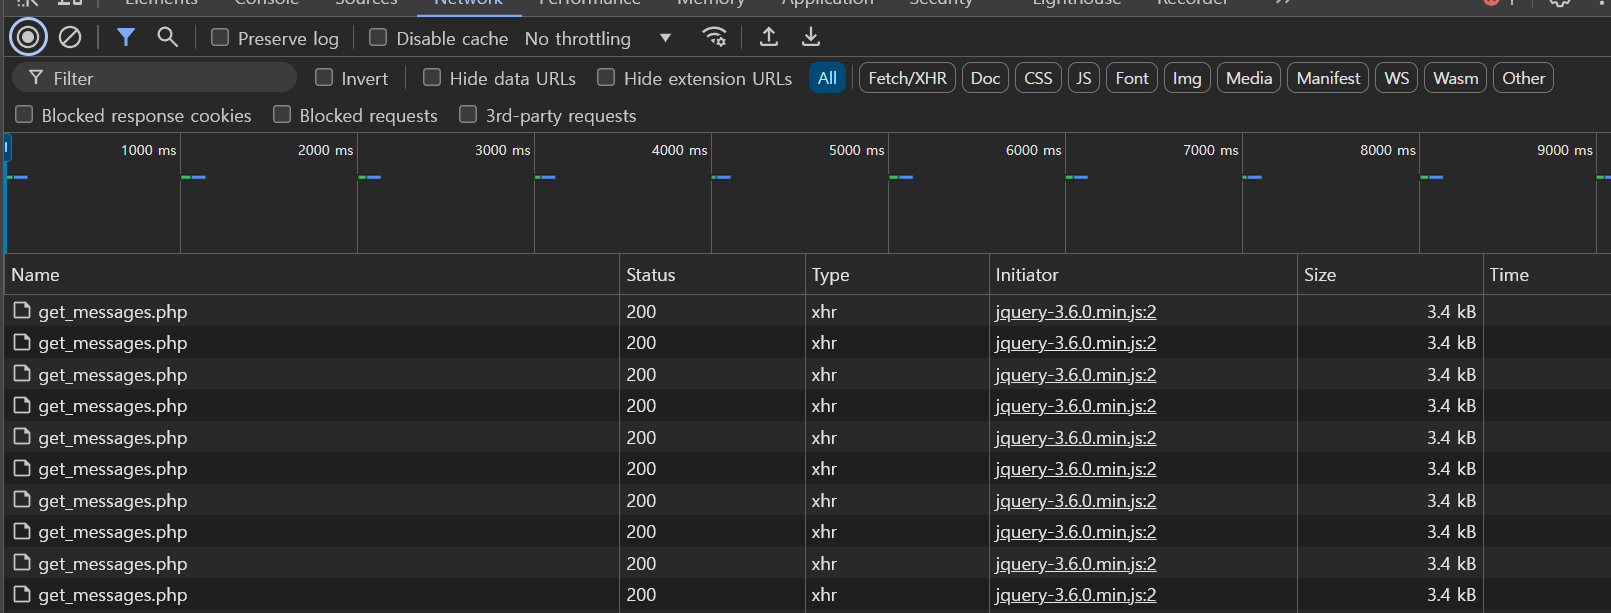Open network conditions Wi-Fi icon
Image resolution: width=1611 pixels, height=613 pixels.
(714, 37)
